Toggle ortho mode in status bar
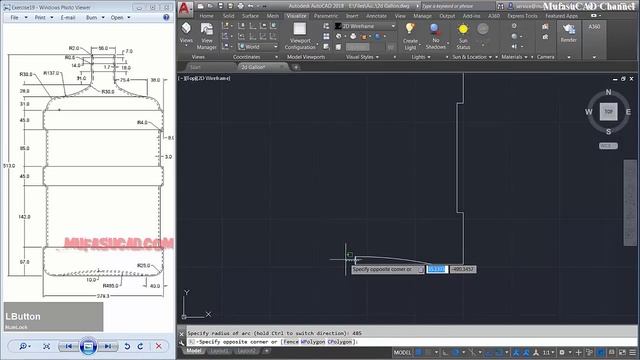 click(445, 352)
